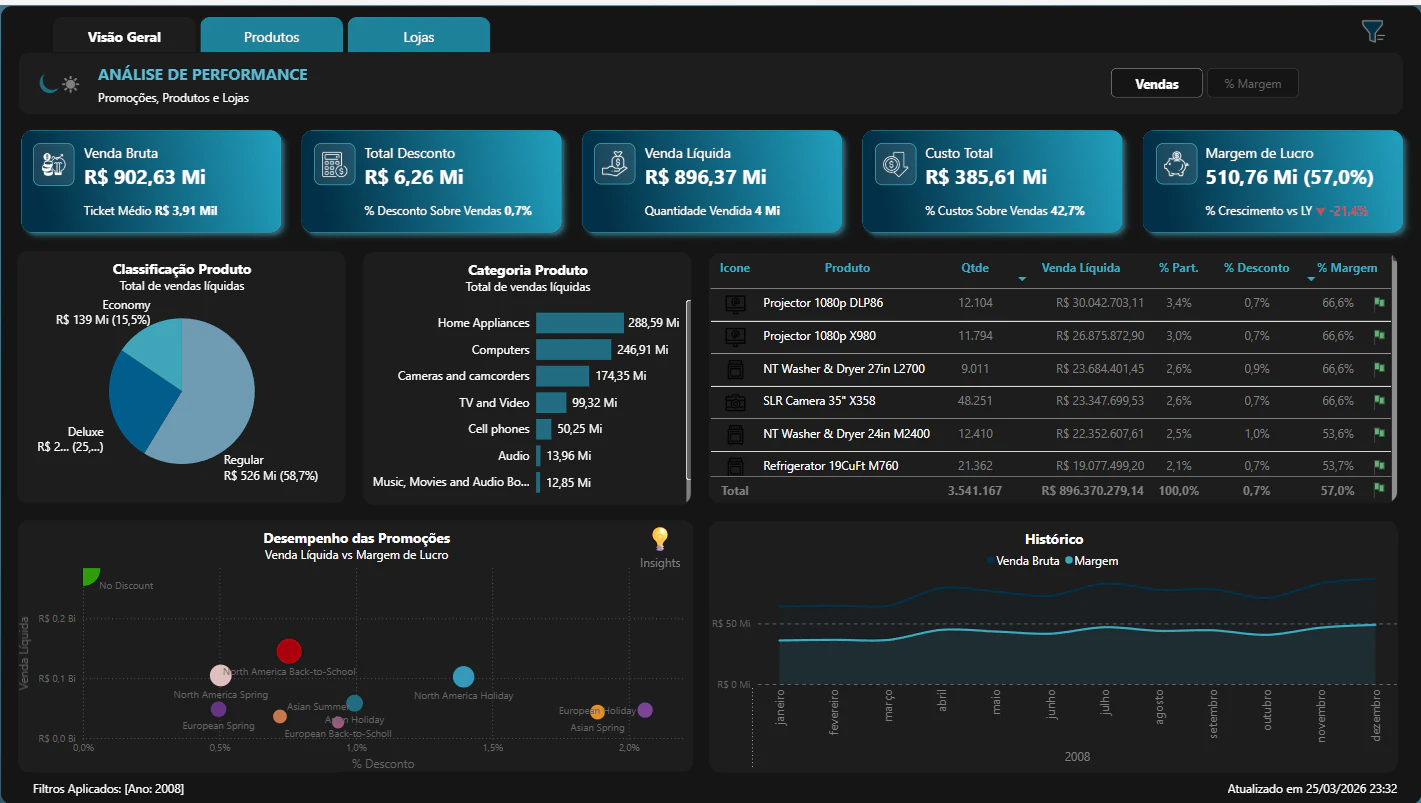Click the green flag for Projector 1080p X980

[1378, 335]
